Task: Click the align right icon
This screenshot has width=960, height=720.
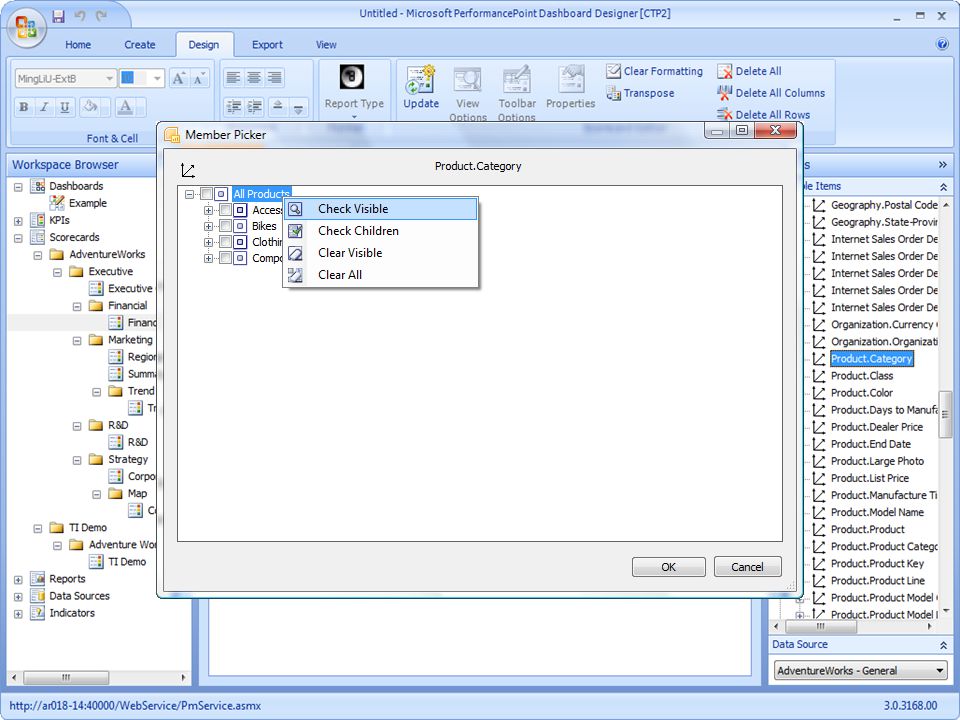Action: 274,78
